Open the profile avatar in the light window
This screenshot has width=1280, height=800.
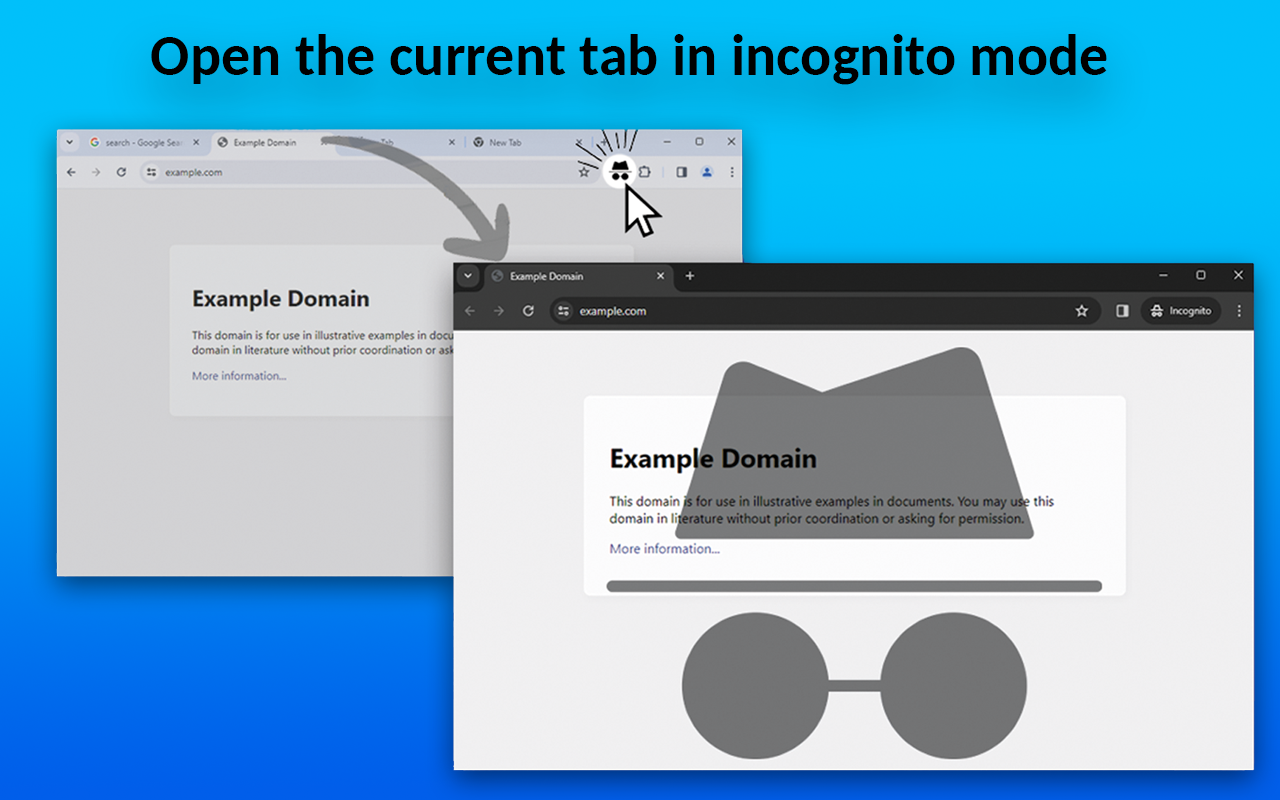pyautogui.click(x=707, y=172)
